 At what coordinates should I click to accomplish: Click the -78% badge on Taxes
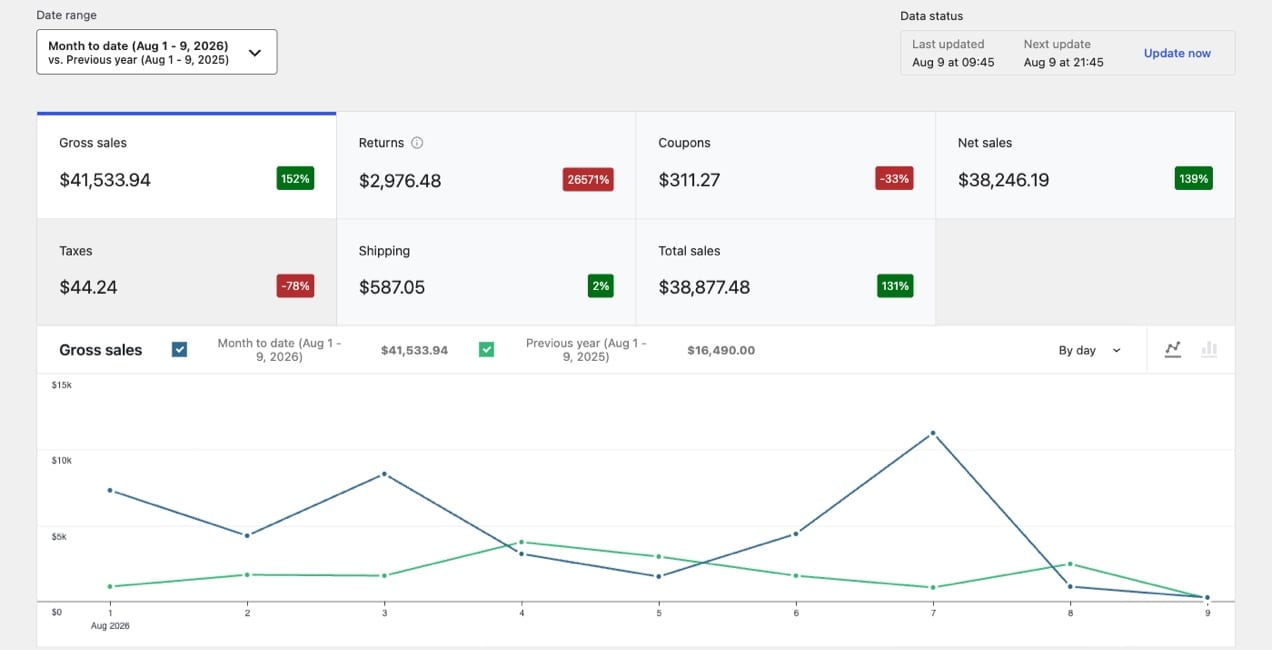coord(295,286)
